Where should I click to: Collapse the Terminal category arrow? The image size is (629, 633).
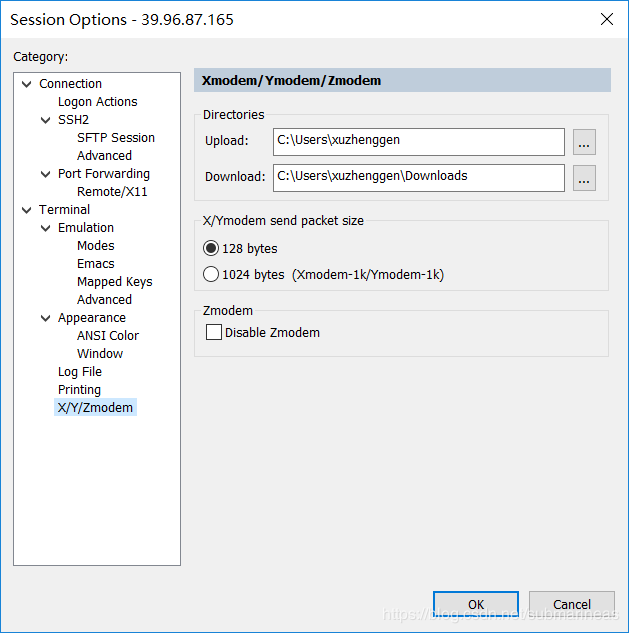click(x=27, y=210)
